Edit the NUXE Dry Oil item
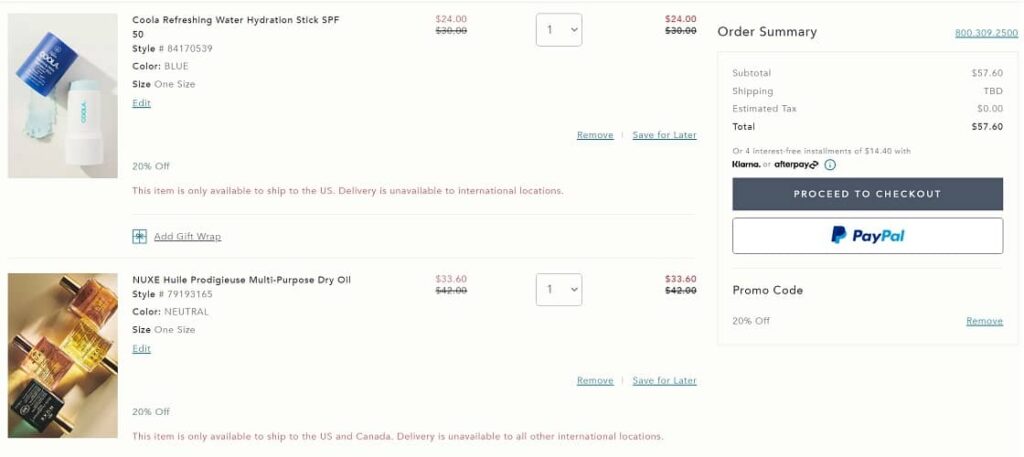This screenshot has width=1024, height=457. [x=141, y=349]
